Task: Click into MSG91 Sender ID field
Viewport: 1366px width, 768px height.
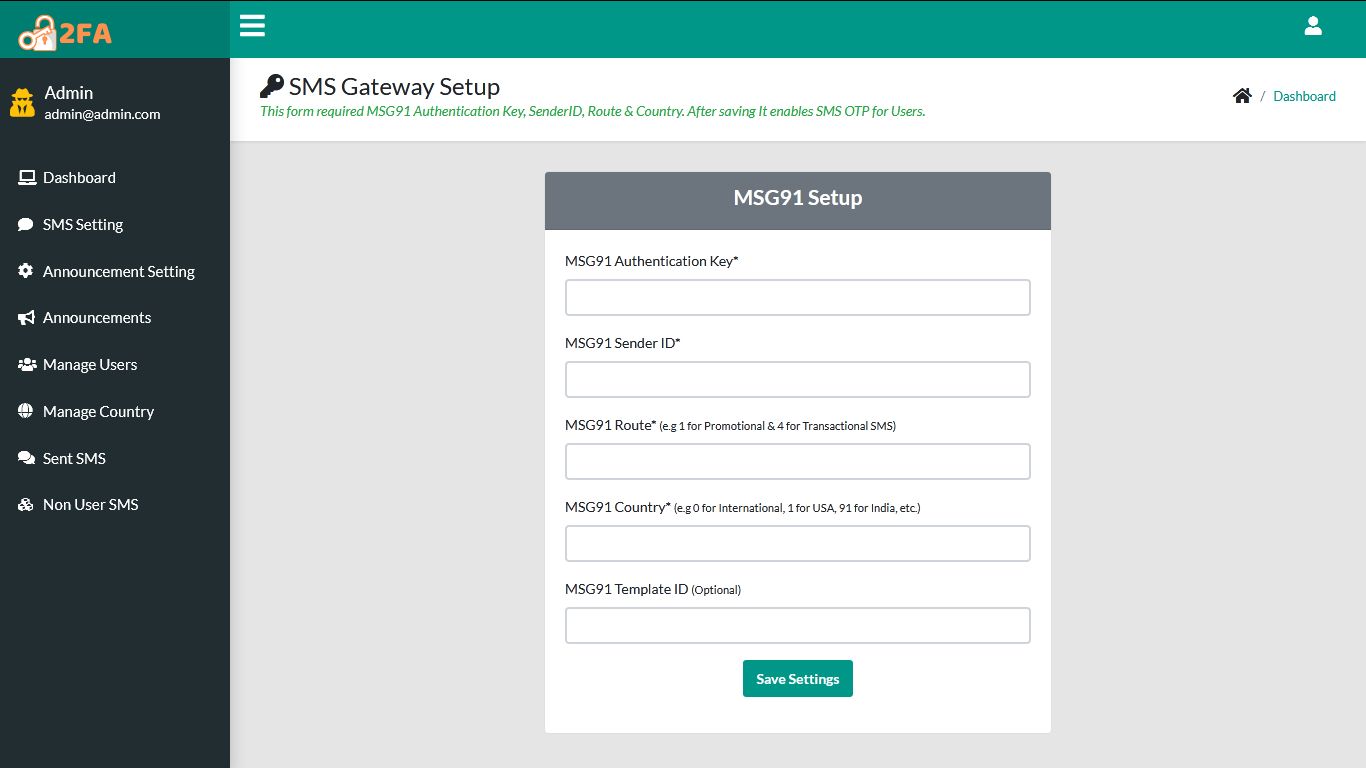Action: tap(797, 380)
